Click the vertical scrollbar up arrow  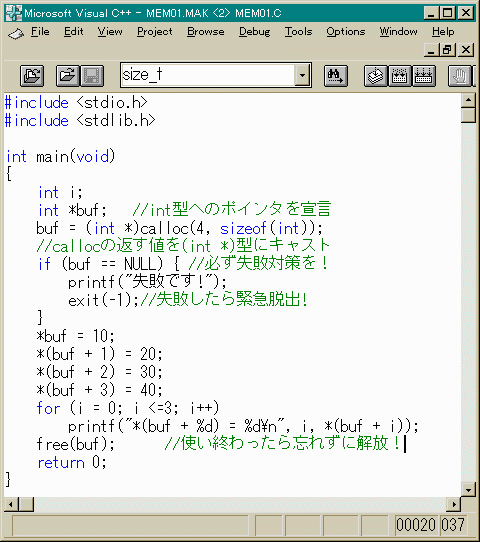coord(468,100)
